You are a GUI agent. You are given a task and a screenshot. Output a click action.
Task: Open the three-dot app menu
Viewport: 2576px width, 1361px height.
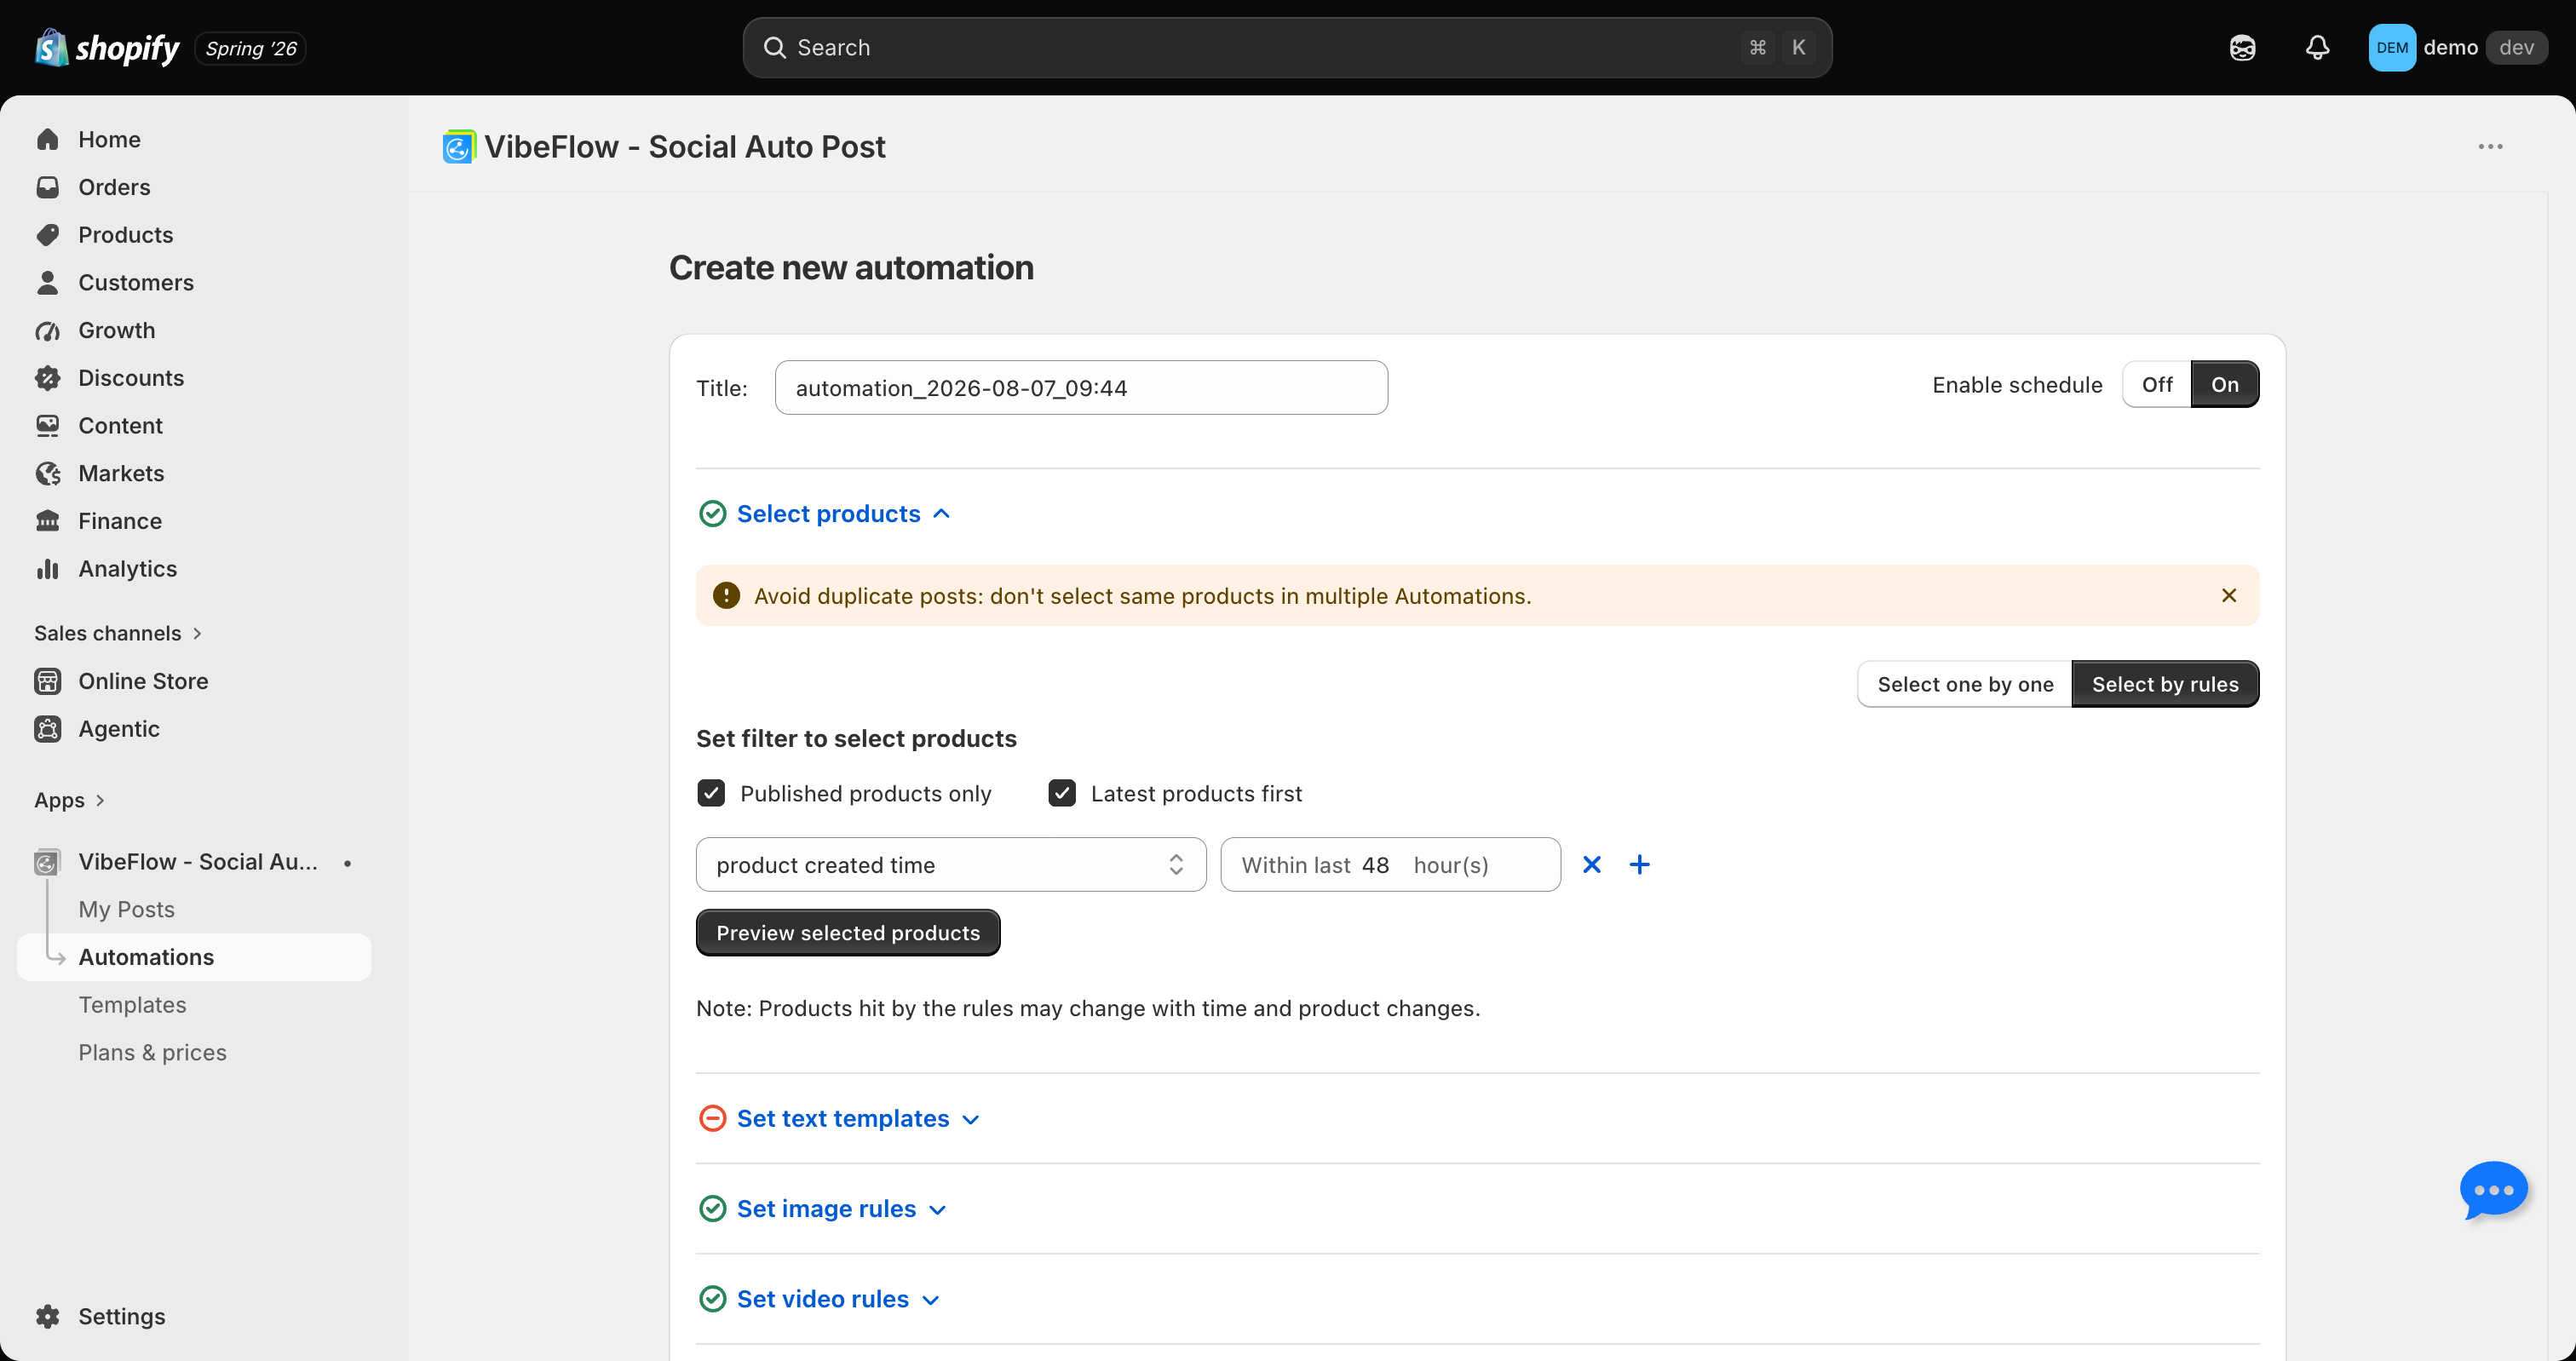point(2490,146)
